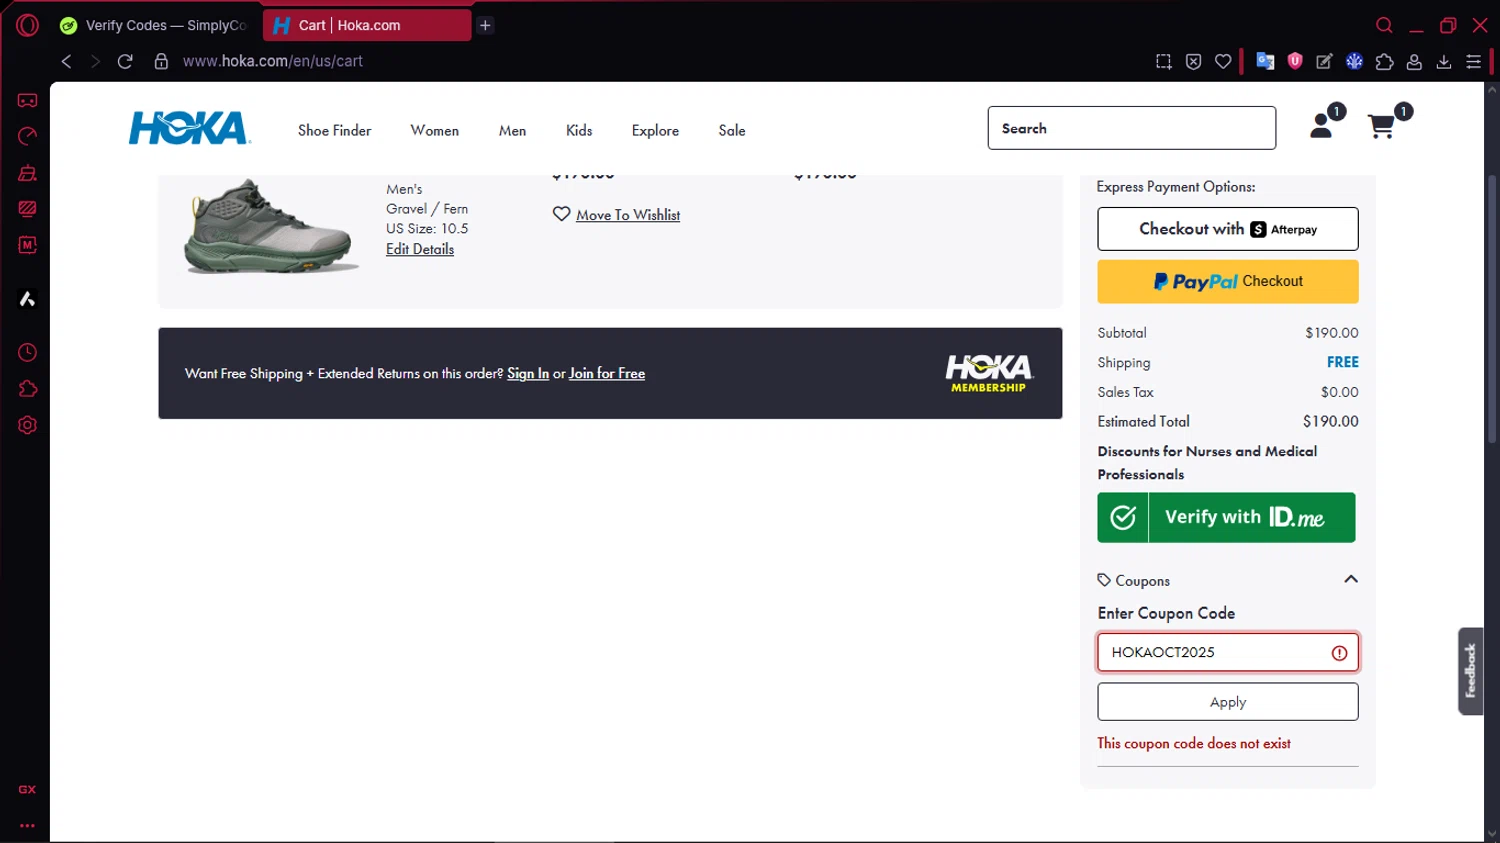This screenshot has height=843, width=1500.
Task: Open History clock in sidebar
Action: pos(27,352)
